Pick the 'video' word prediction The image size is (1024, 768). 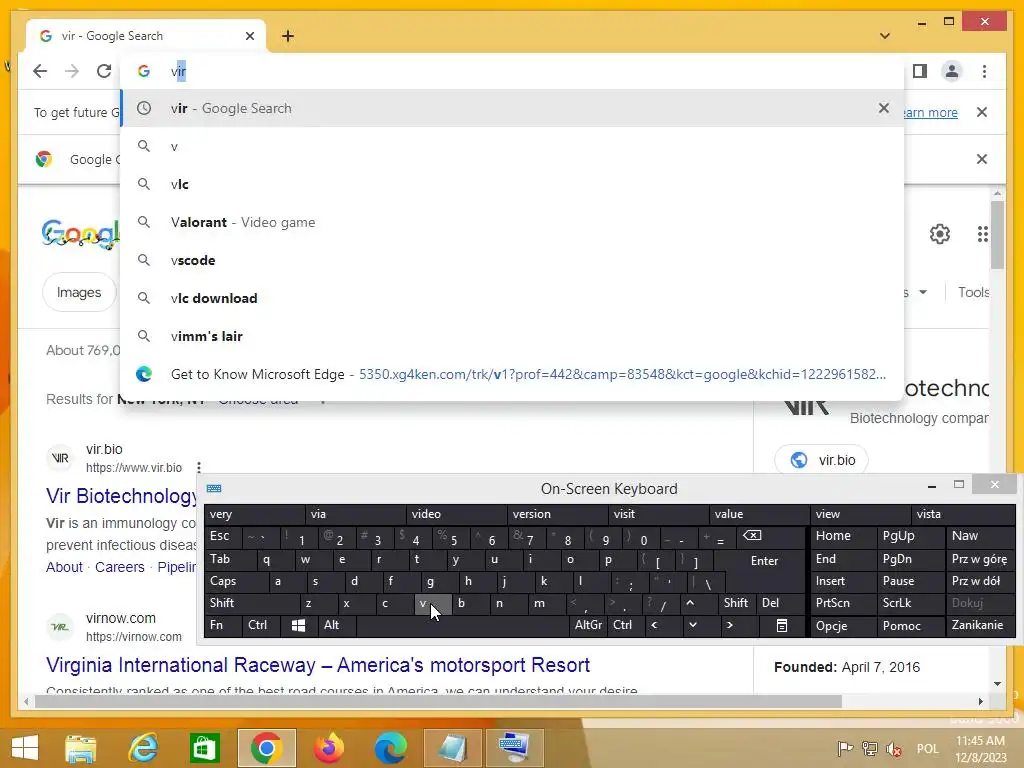click(456, 514)
